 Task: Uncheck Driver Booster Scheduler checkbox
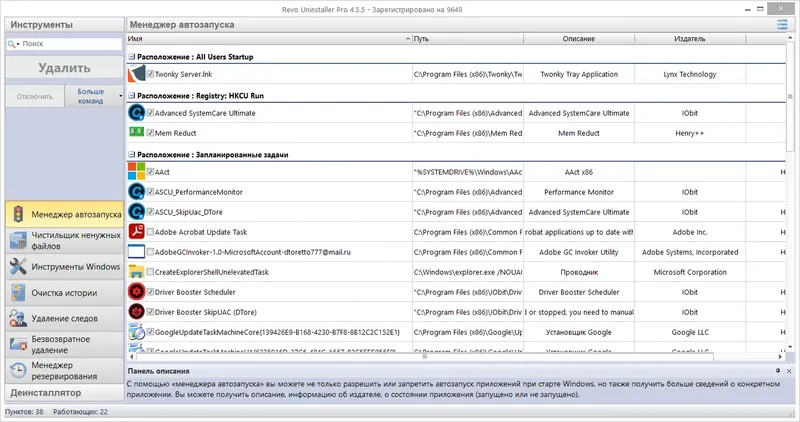point(151,292)
